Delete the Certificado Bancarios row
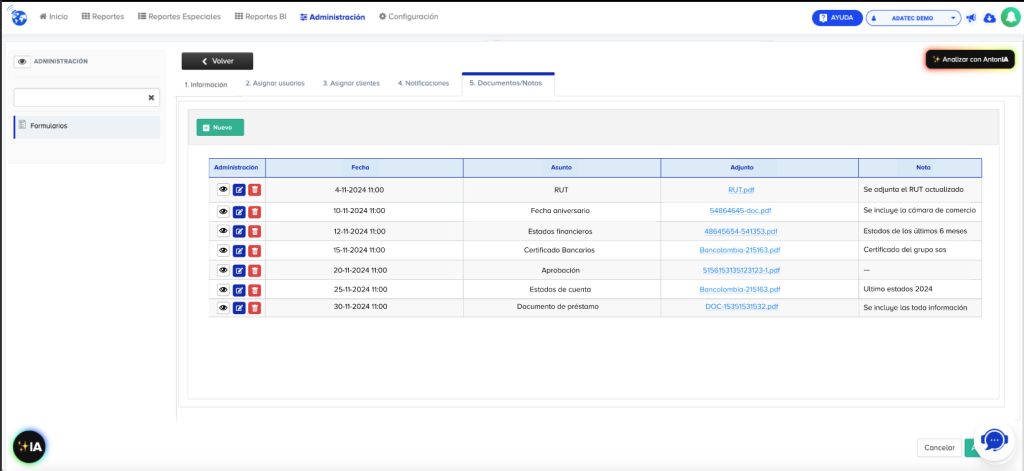The width and height of the screenshot is (1024, 471). (x=255, y=250)
